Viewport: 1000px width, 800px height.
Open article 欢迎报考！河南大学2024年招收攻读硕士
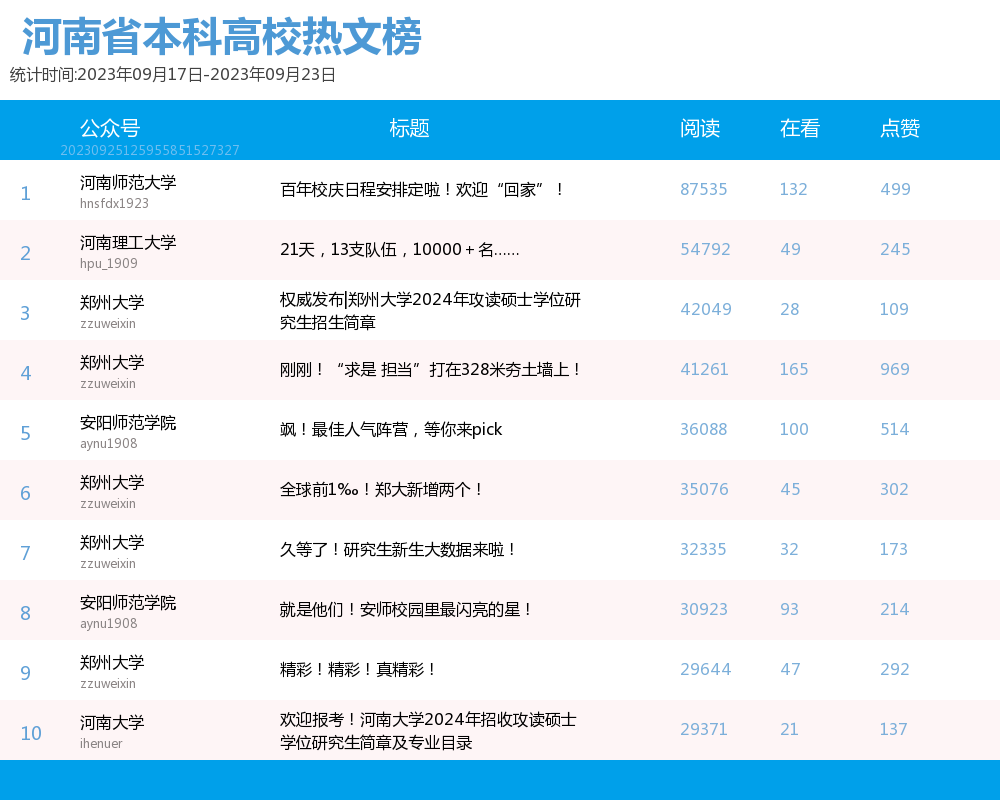click(x=428, y=730)
